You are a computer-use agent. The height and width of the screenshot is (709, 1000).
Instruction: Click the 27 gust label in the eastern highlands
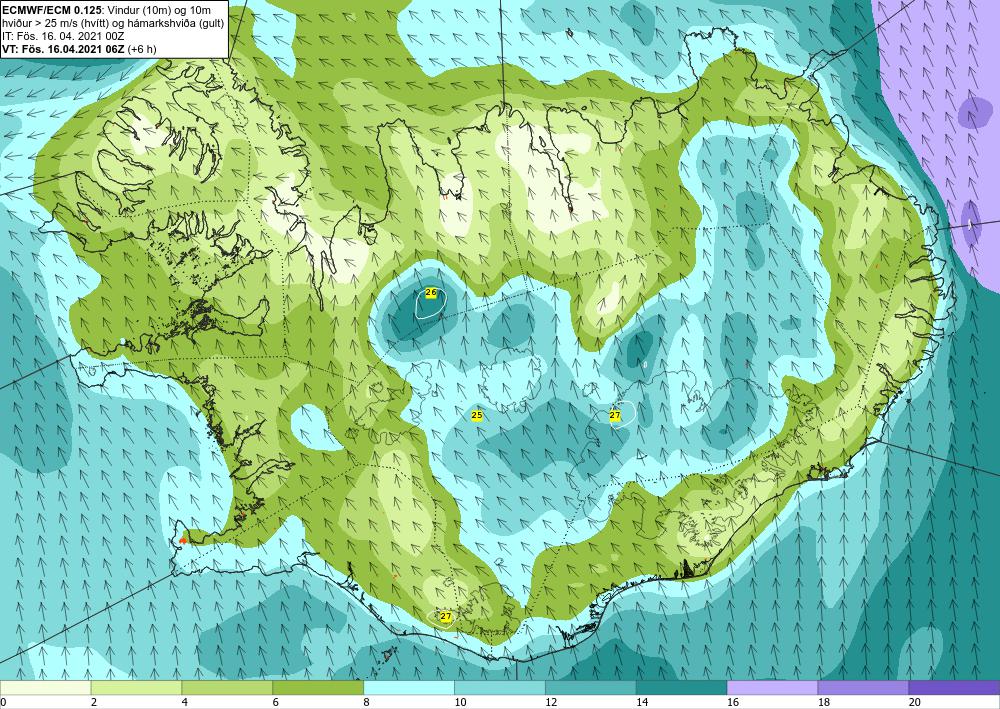coord(615,415)
